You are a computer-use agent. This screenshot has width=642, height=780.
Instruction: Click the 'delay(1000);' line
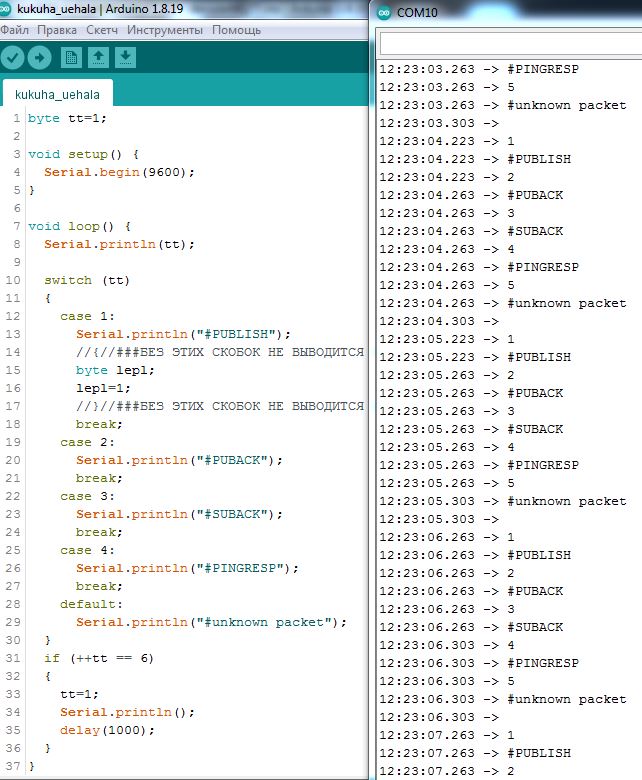[x=107, y=730]
